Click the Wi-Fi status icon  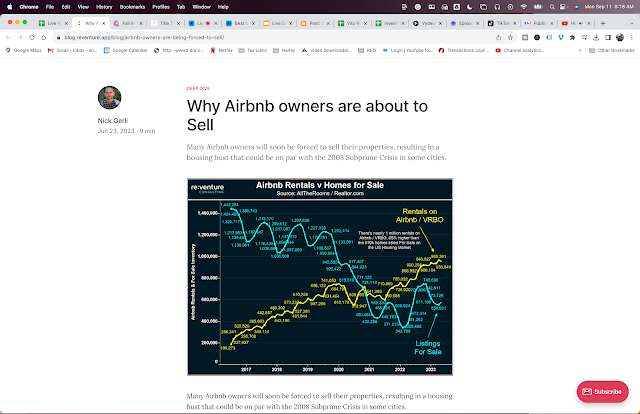tap(524, 7)
